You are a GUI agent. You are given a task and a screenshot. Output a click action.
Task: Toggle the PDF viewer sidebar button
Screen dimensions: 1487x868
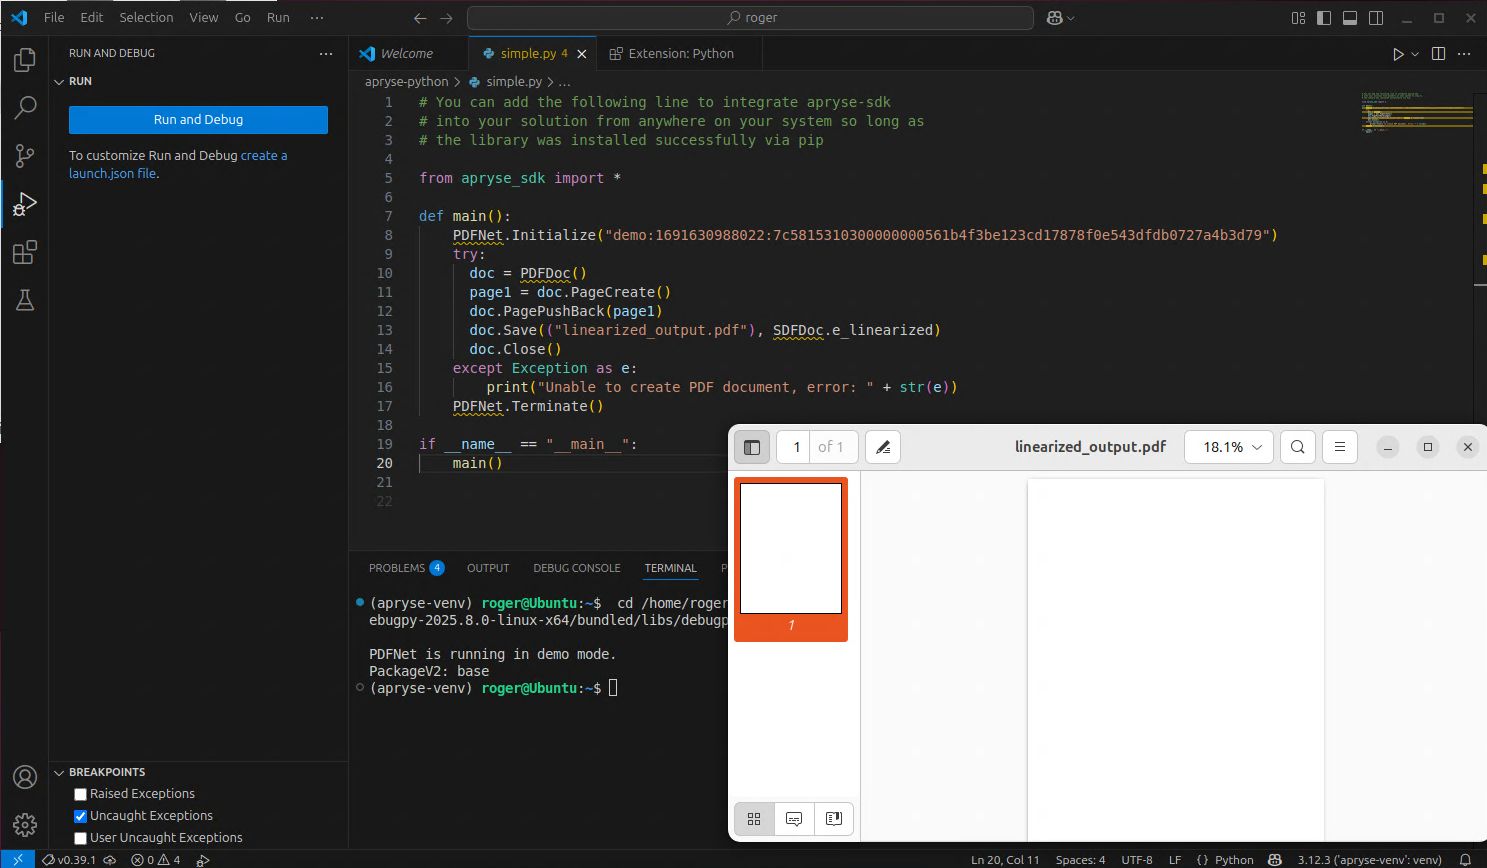point(752,447)
